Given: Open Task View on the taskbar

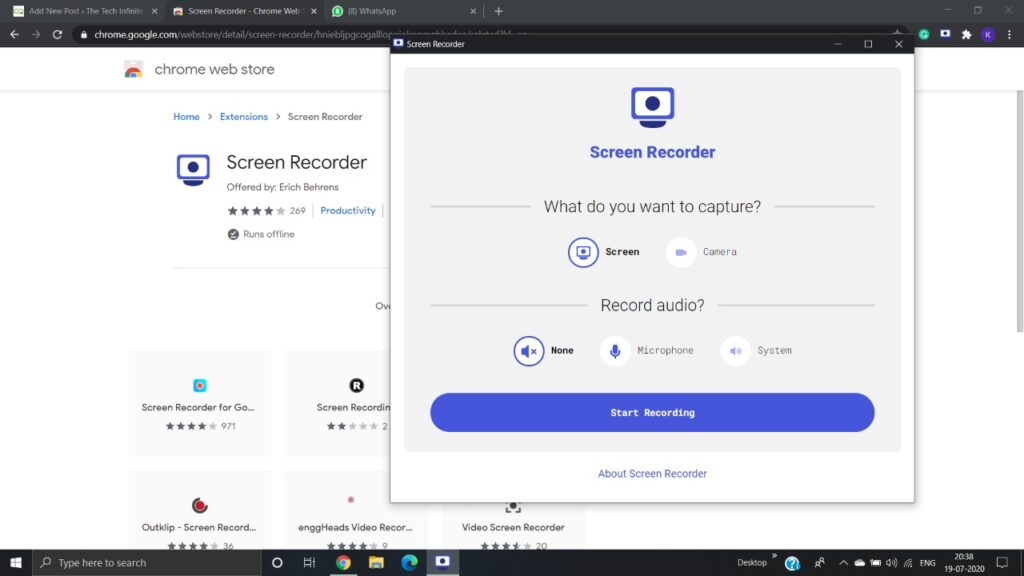Looking at the screenshot, I should [x=310, y=562].
